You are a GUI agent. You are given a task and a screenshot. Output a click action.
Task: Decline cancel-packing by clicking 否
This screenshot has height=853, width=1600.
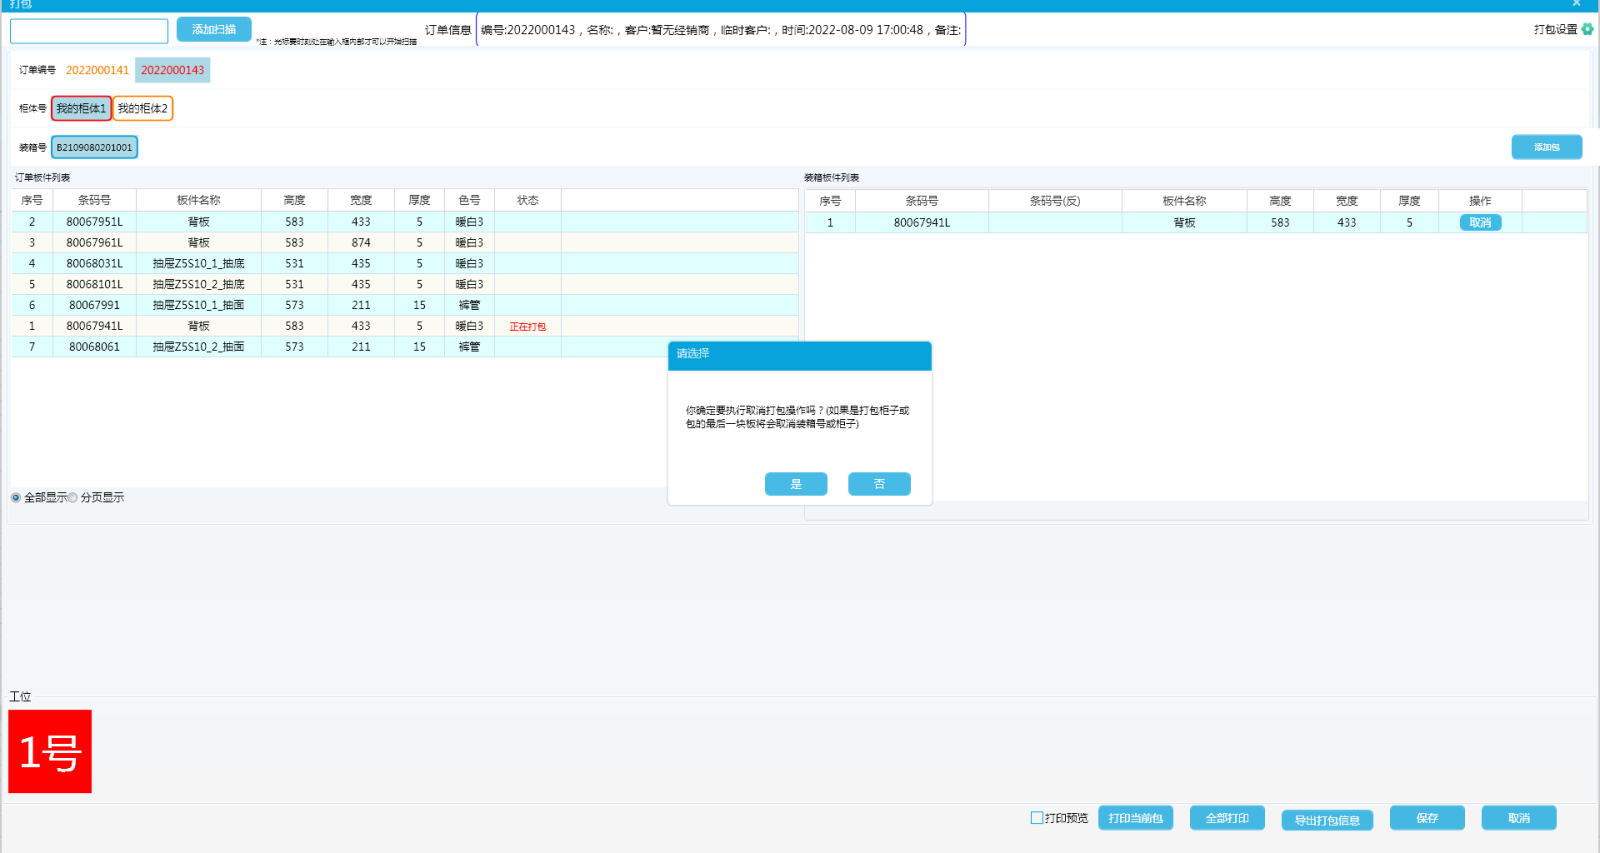coord(879,484)
